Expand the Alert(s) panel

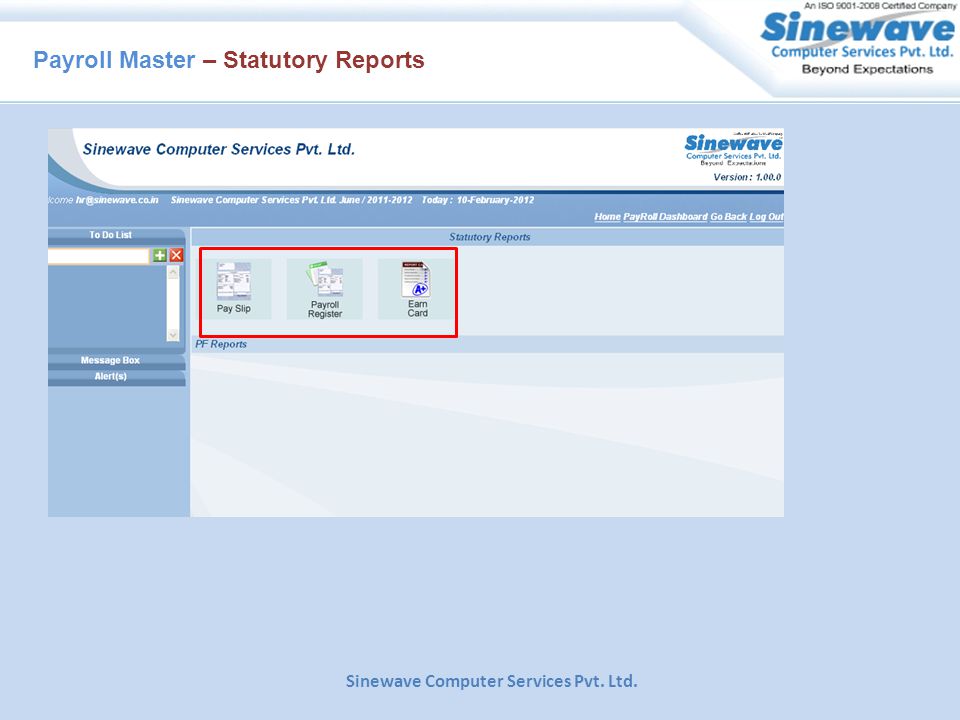pos(116,377)
